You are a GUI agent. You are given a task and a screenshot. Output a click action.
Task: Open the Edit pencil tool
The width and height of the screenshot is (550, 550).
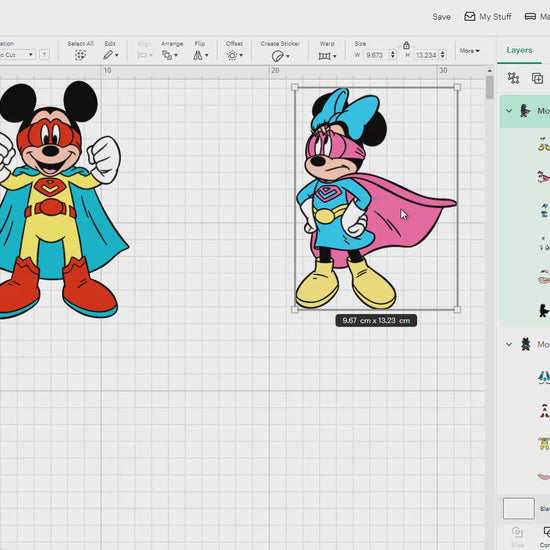click(x=108, y=55)
